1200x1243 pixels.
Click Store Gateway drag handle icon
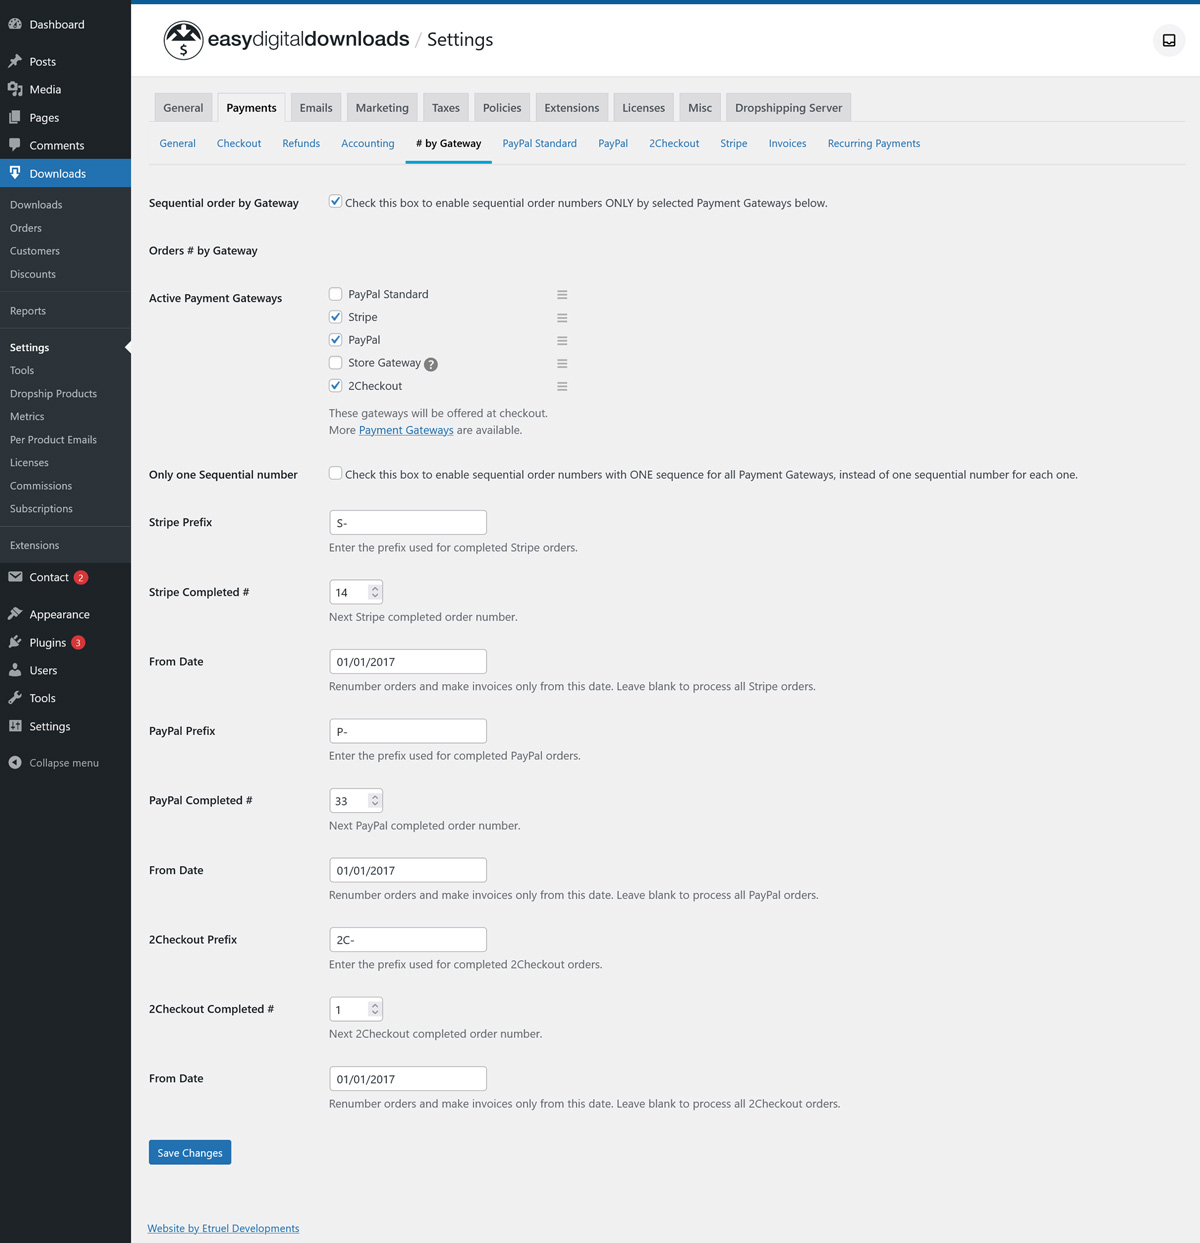click(562, 364)
